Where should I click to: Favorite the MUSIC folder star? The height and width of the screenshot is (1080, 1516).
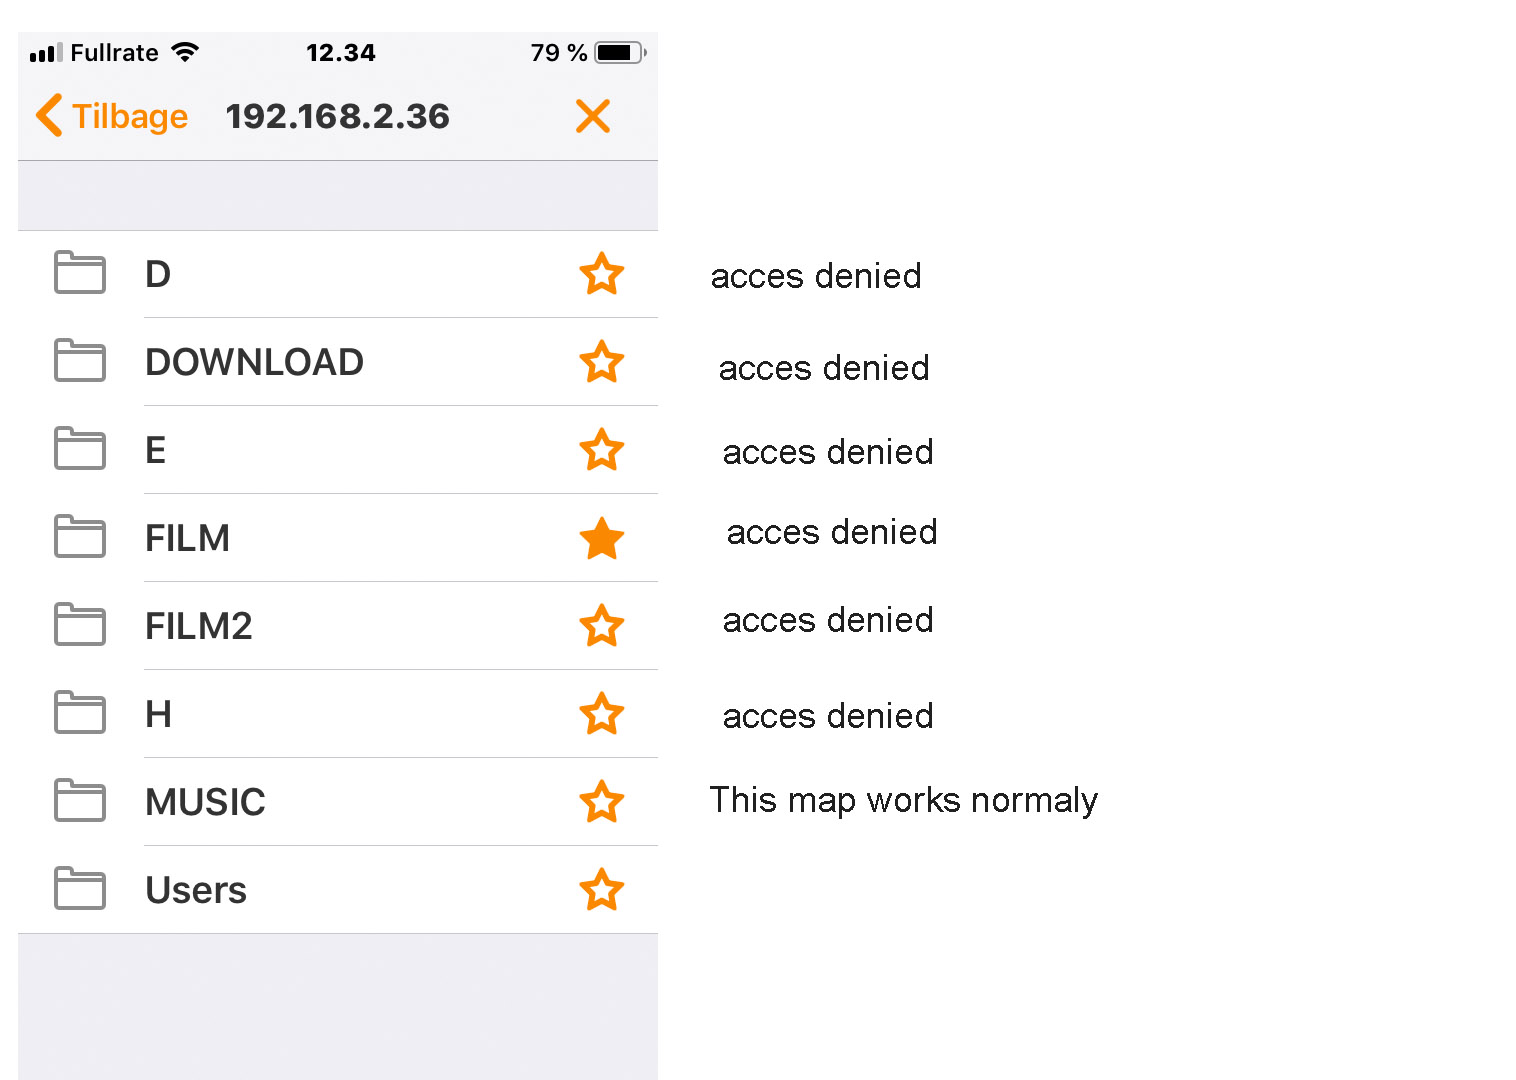[602, 802]
